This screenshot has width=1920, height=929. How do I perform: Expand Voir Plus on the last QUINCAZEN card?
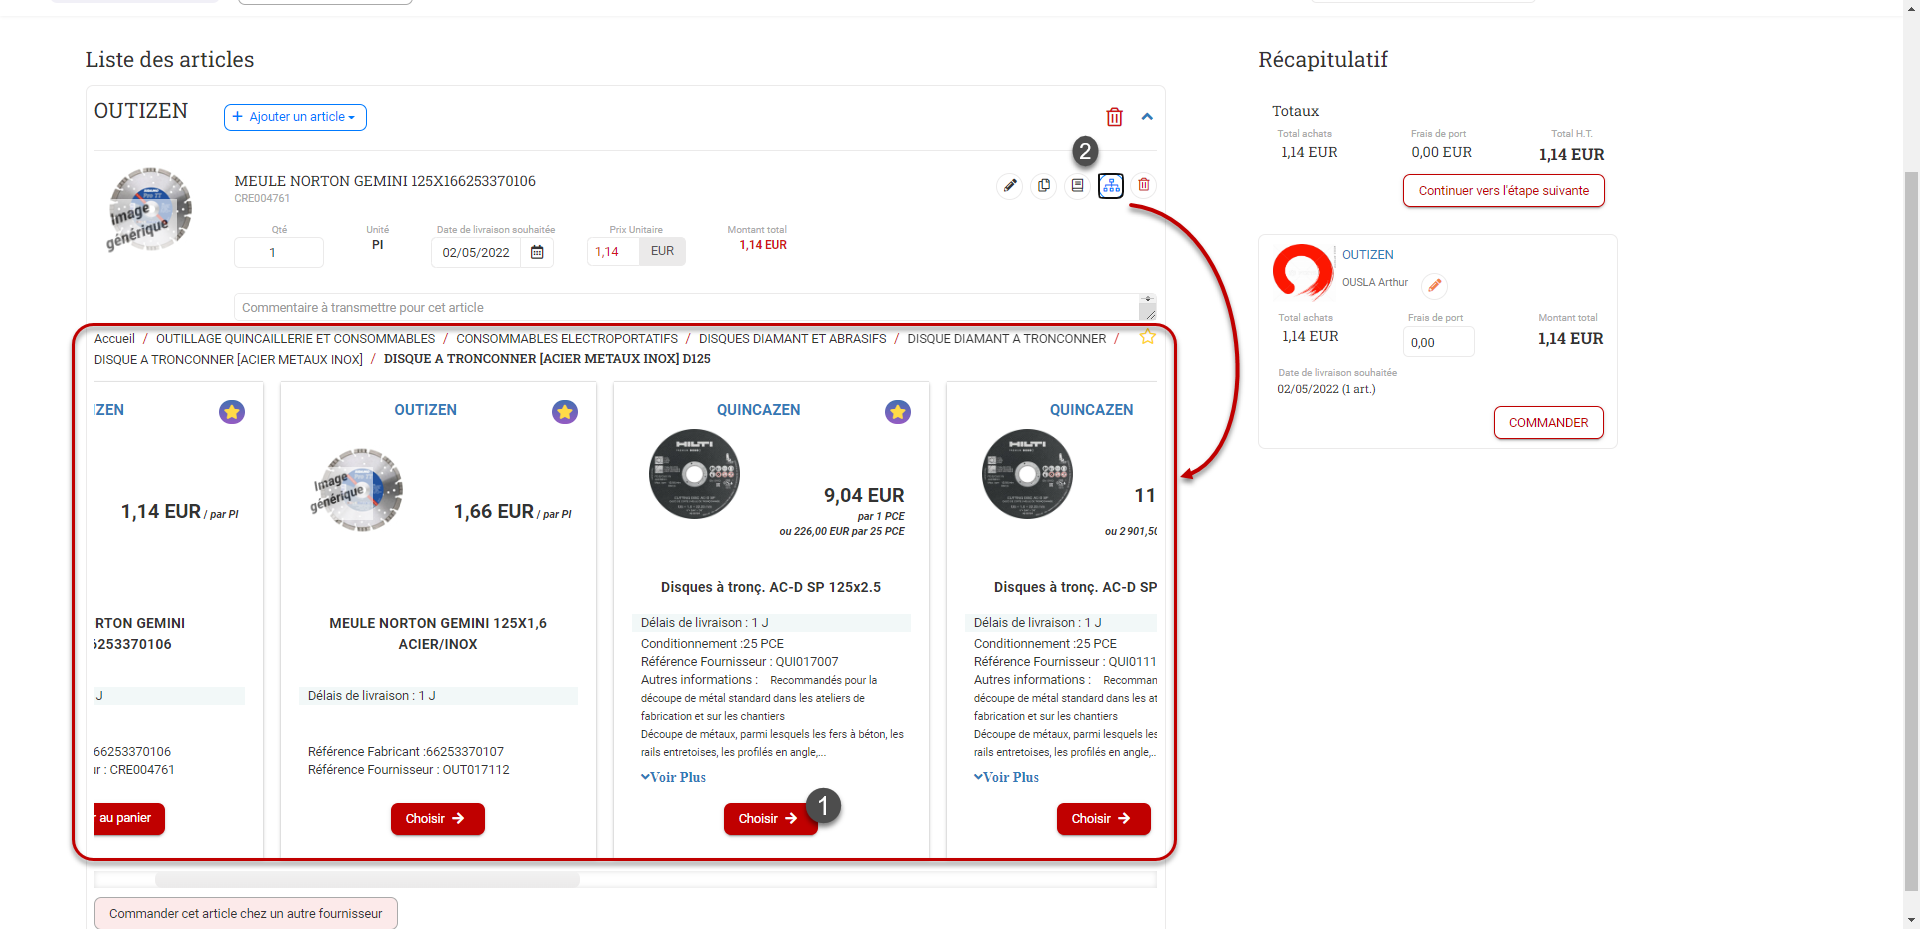(x=1006, y=777)
